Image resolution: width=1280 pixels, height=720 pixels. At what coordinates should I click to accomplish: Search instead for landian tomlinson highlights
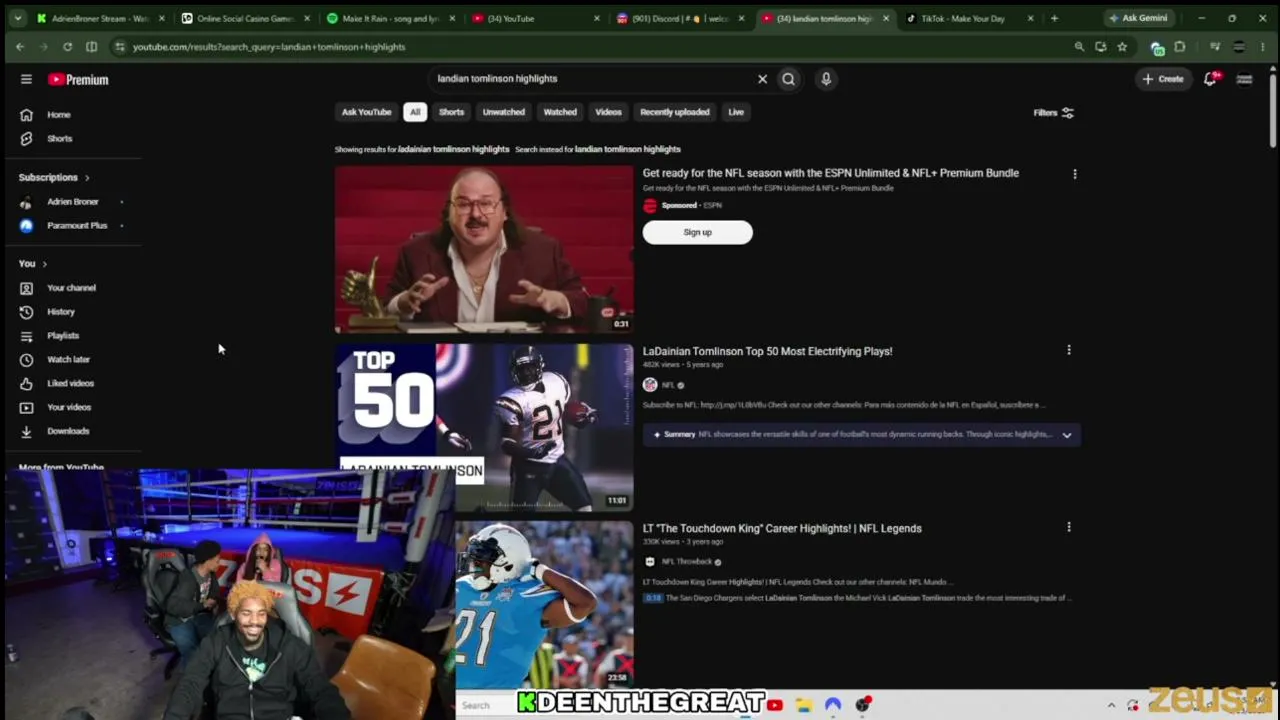(x=628, y=150)
